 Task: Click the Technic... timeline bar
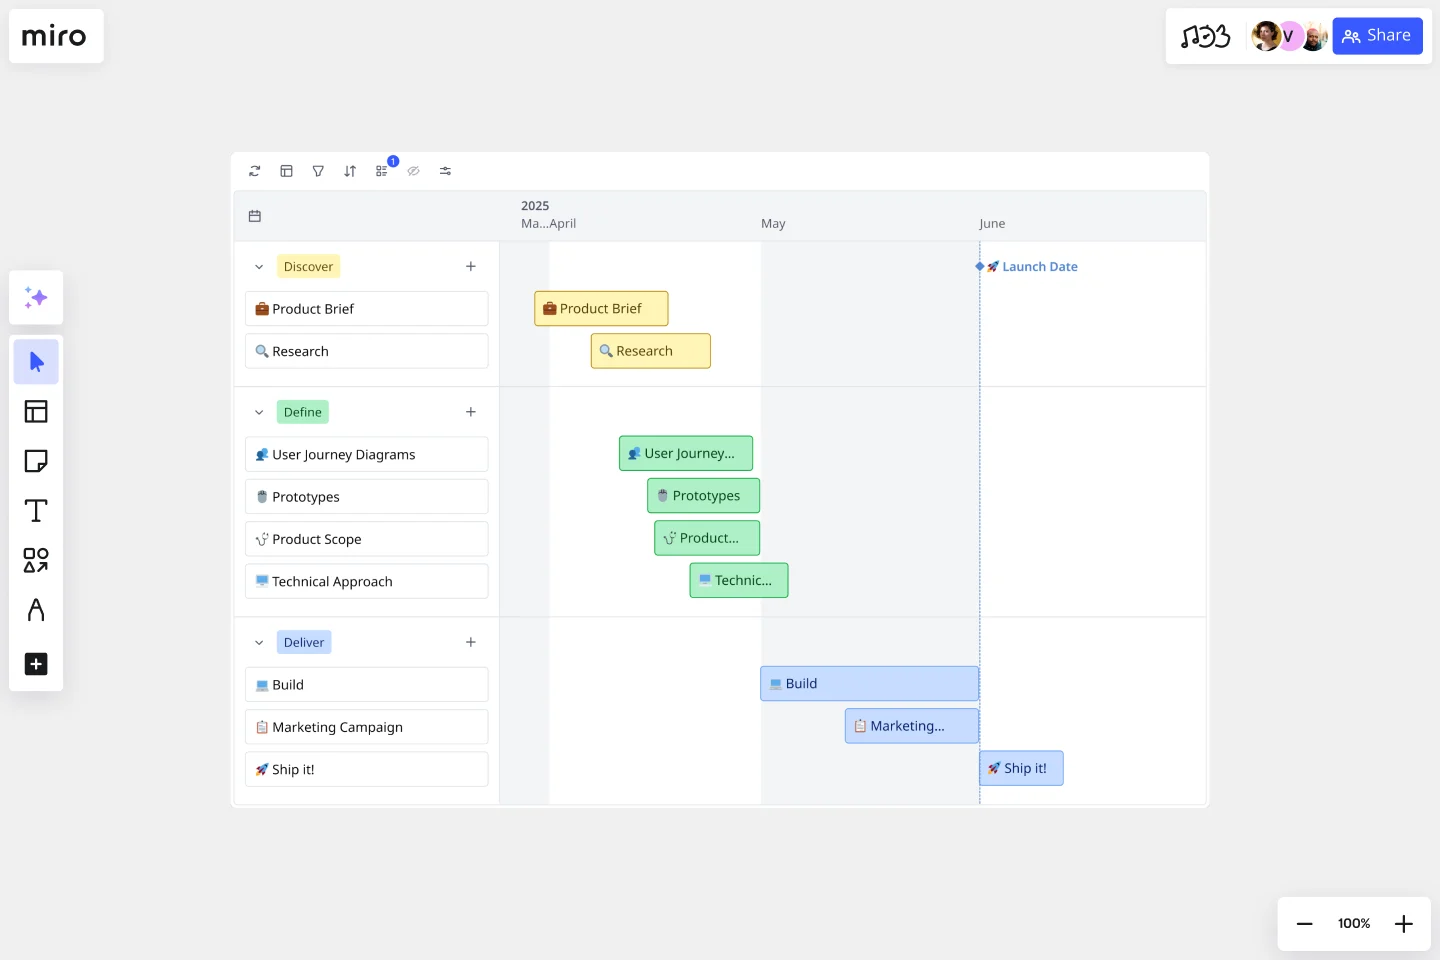pyautogui.click(x=739, y=580)
